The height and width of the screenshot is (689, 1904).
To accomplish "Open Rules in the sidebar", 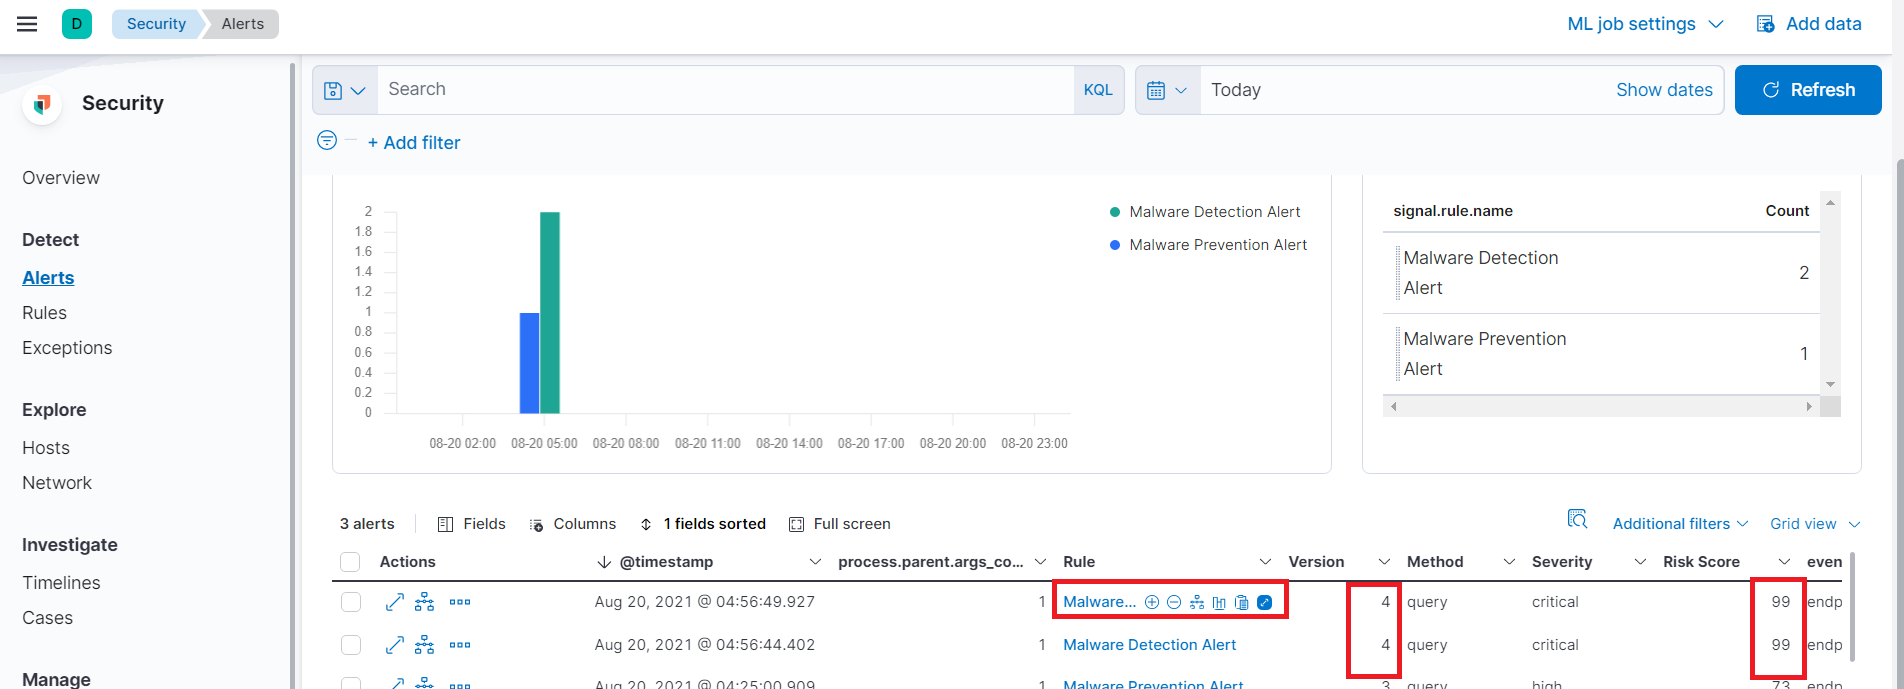I will tap(44, 313).
